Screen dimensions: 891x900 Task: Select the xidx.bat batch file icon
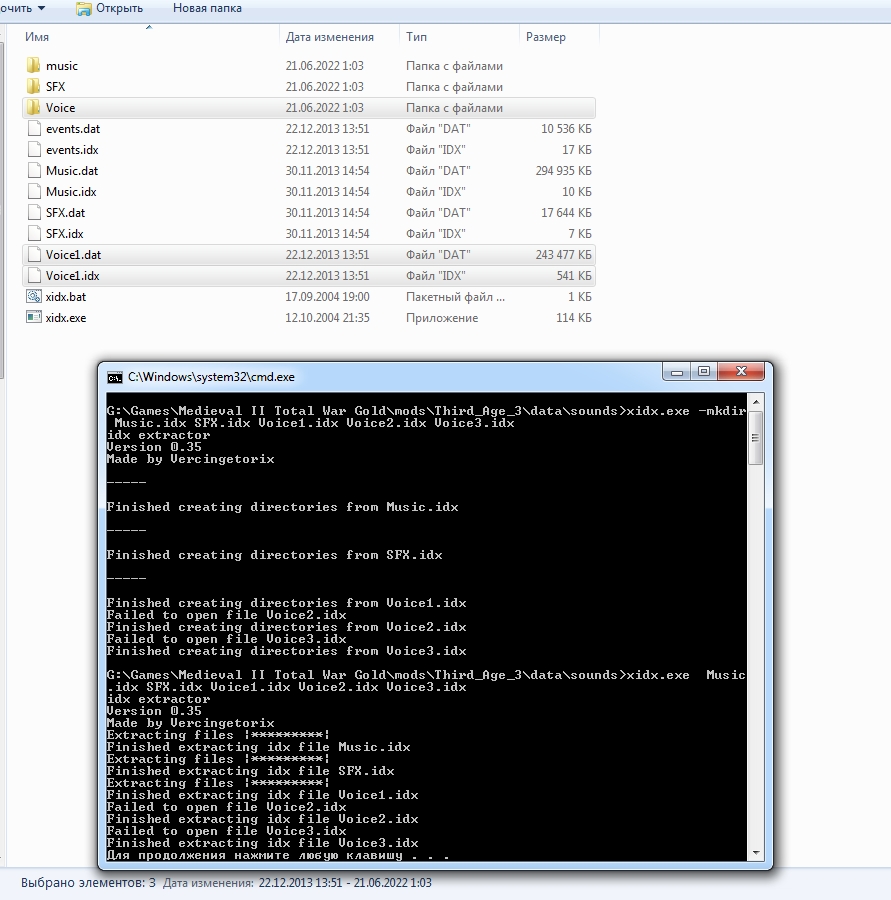34,297
